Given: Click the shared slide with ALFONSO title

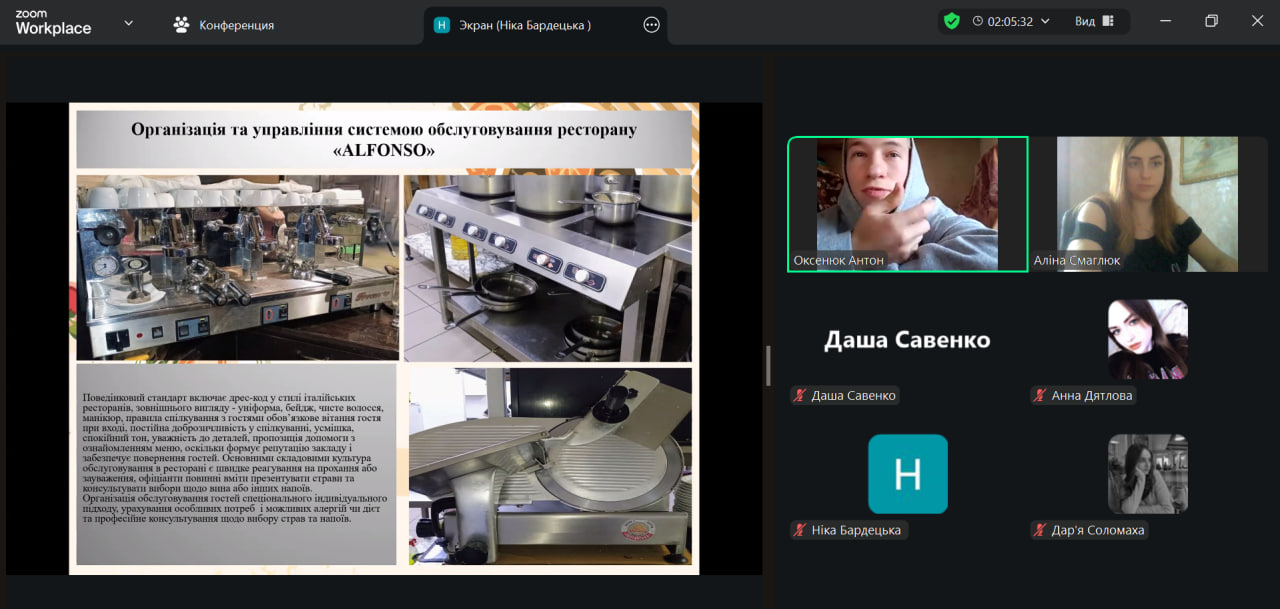Looking at the screenshot, I should (384, 338).
